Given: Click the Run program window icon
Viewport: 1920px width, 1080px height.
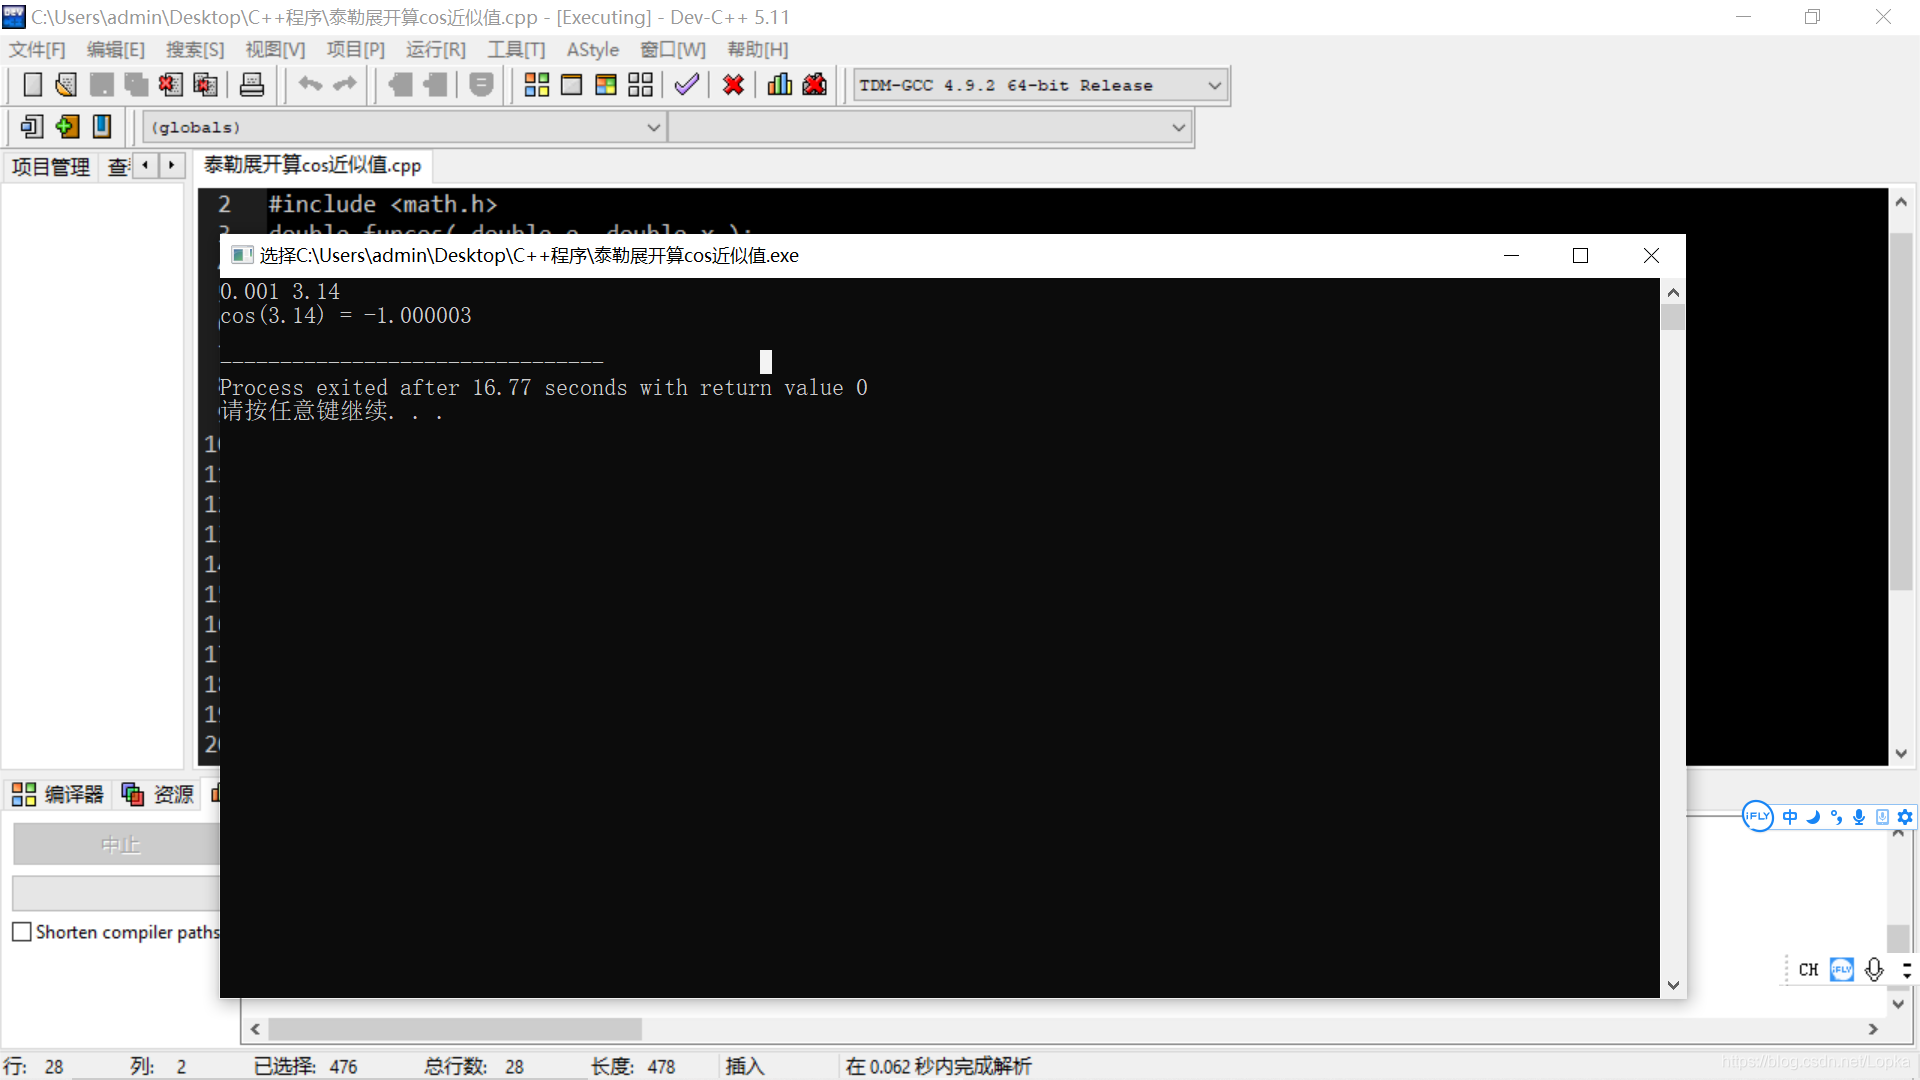Looking at the screenshot, I should pos(571,85).
